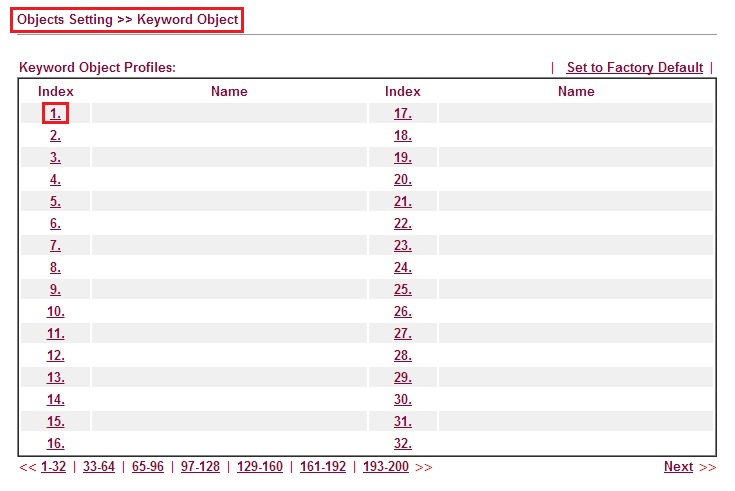Image resolution: width=735 pixels, height=491 pixels.
Task: Open profile index 32 entry
Action: tap(402, 443)
